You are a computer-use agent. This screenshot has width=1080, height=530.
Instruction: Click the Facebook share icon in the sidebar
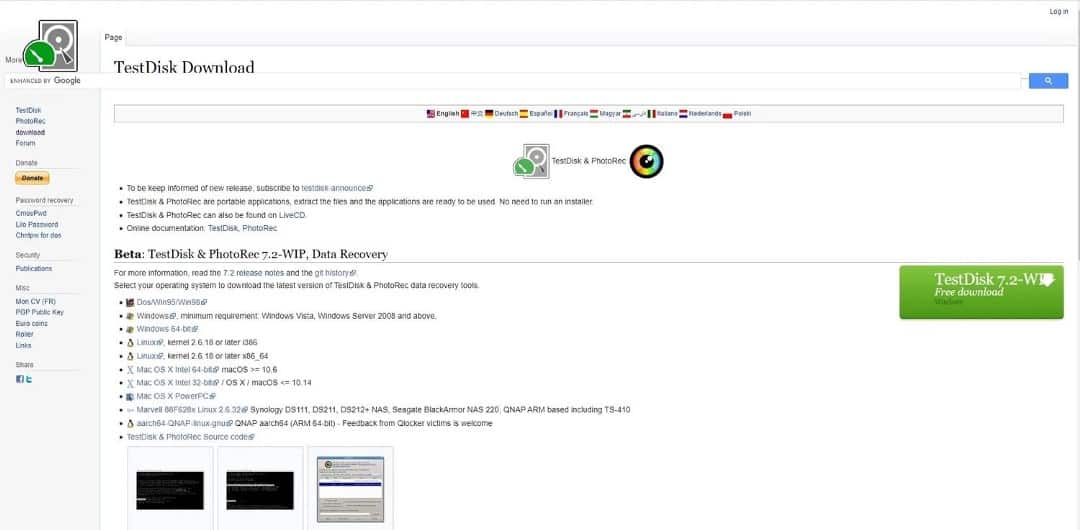tap(20, 379)
